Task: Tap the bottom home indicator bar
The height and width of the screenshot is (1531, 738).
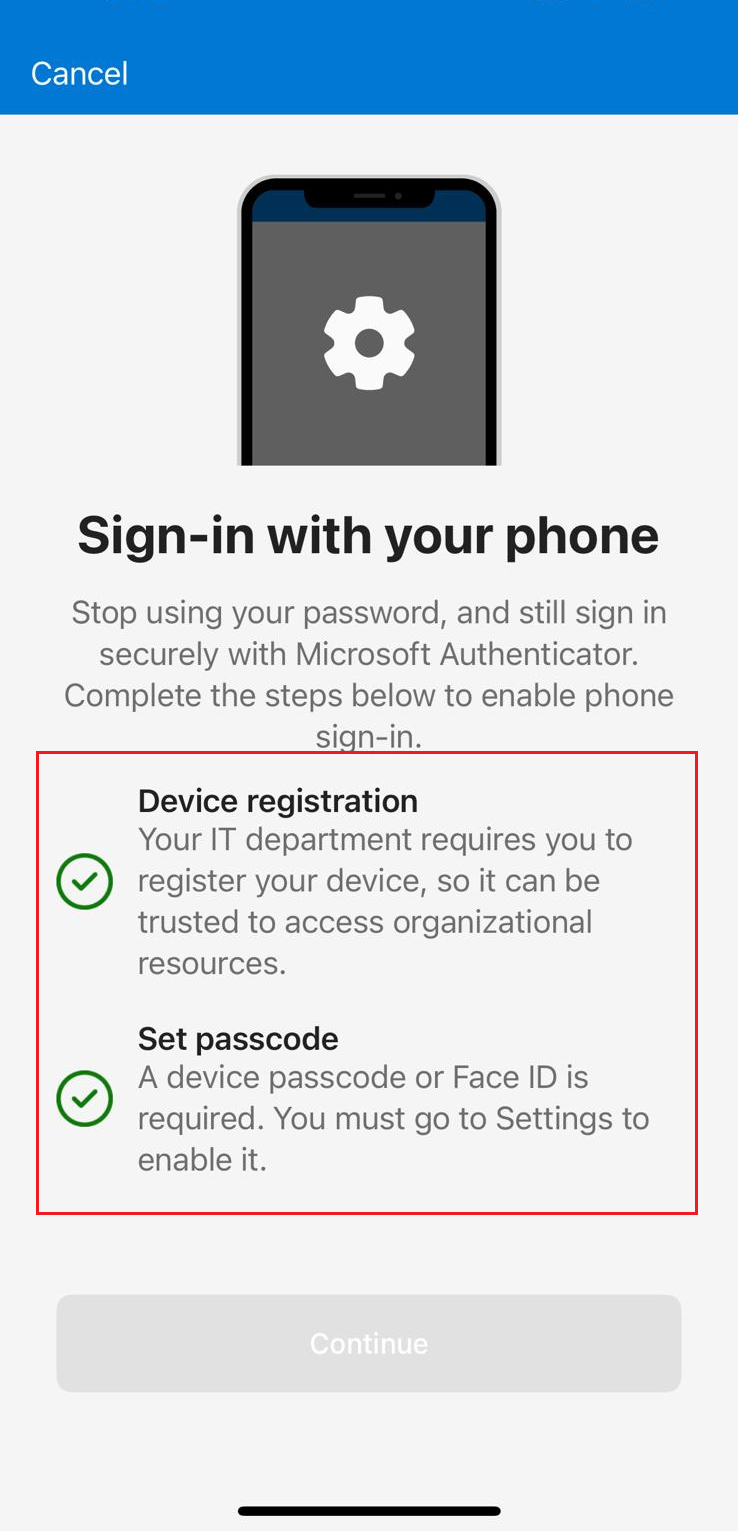Action: (x=369, y=1510)
